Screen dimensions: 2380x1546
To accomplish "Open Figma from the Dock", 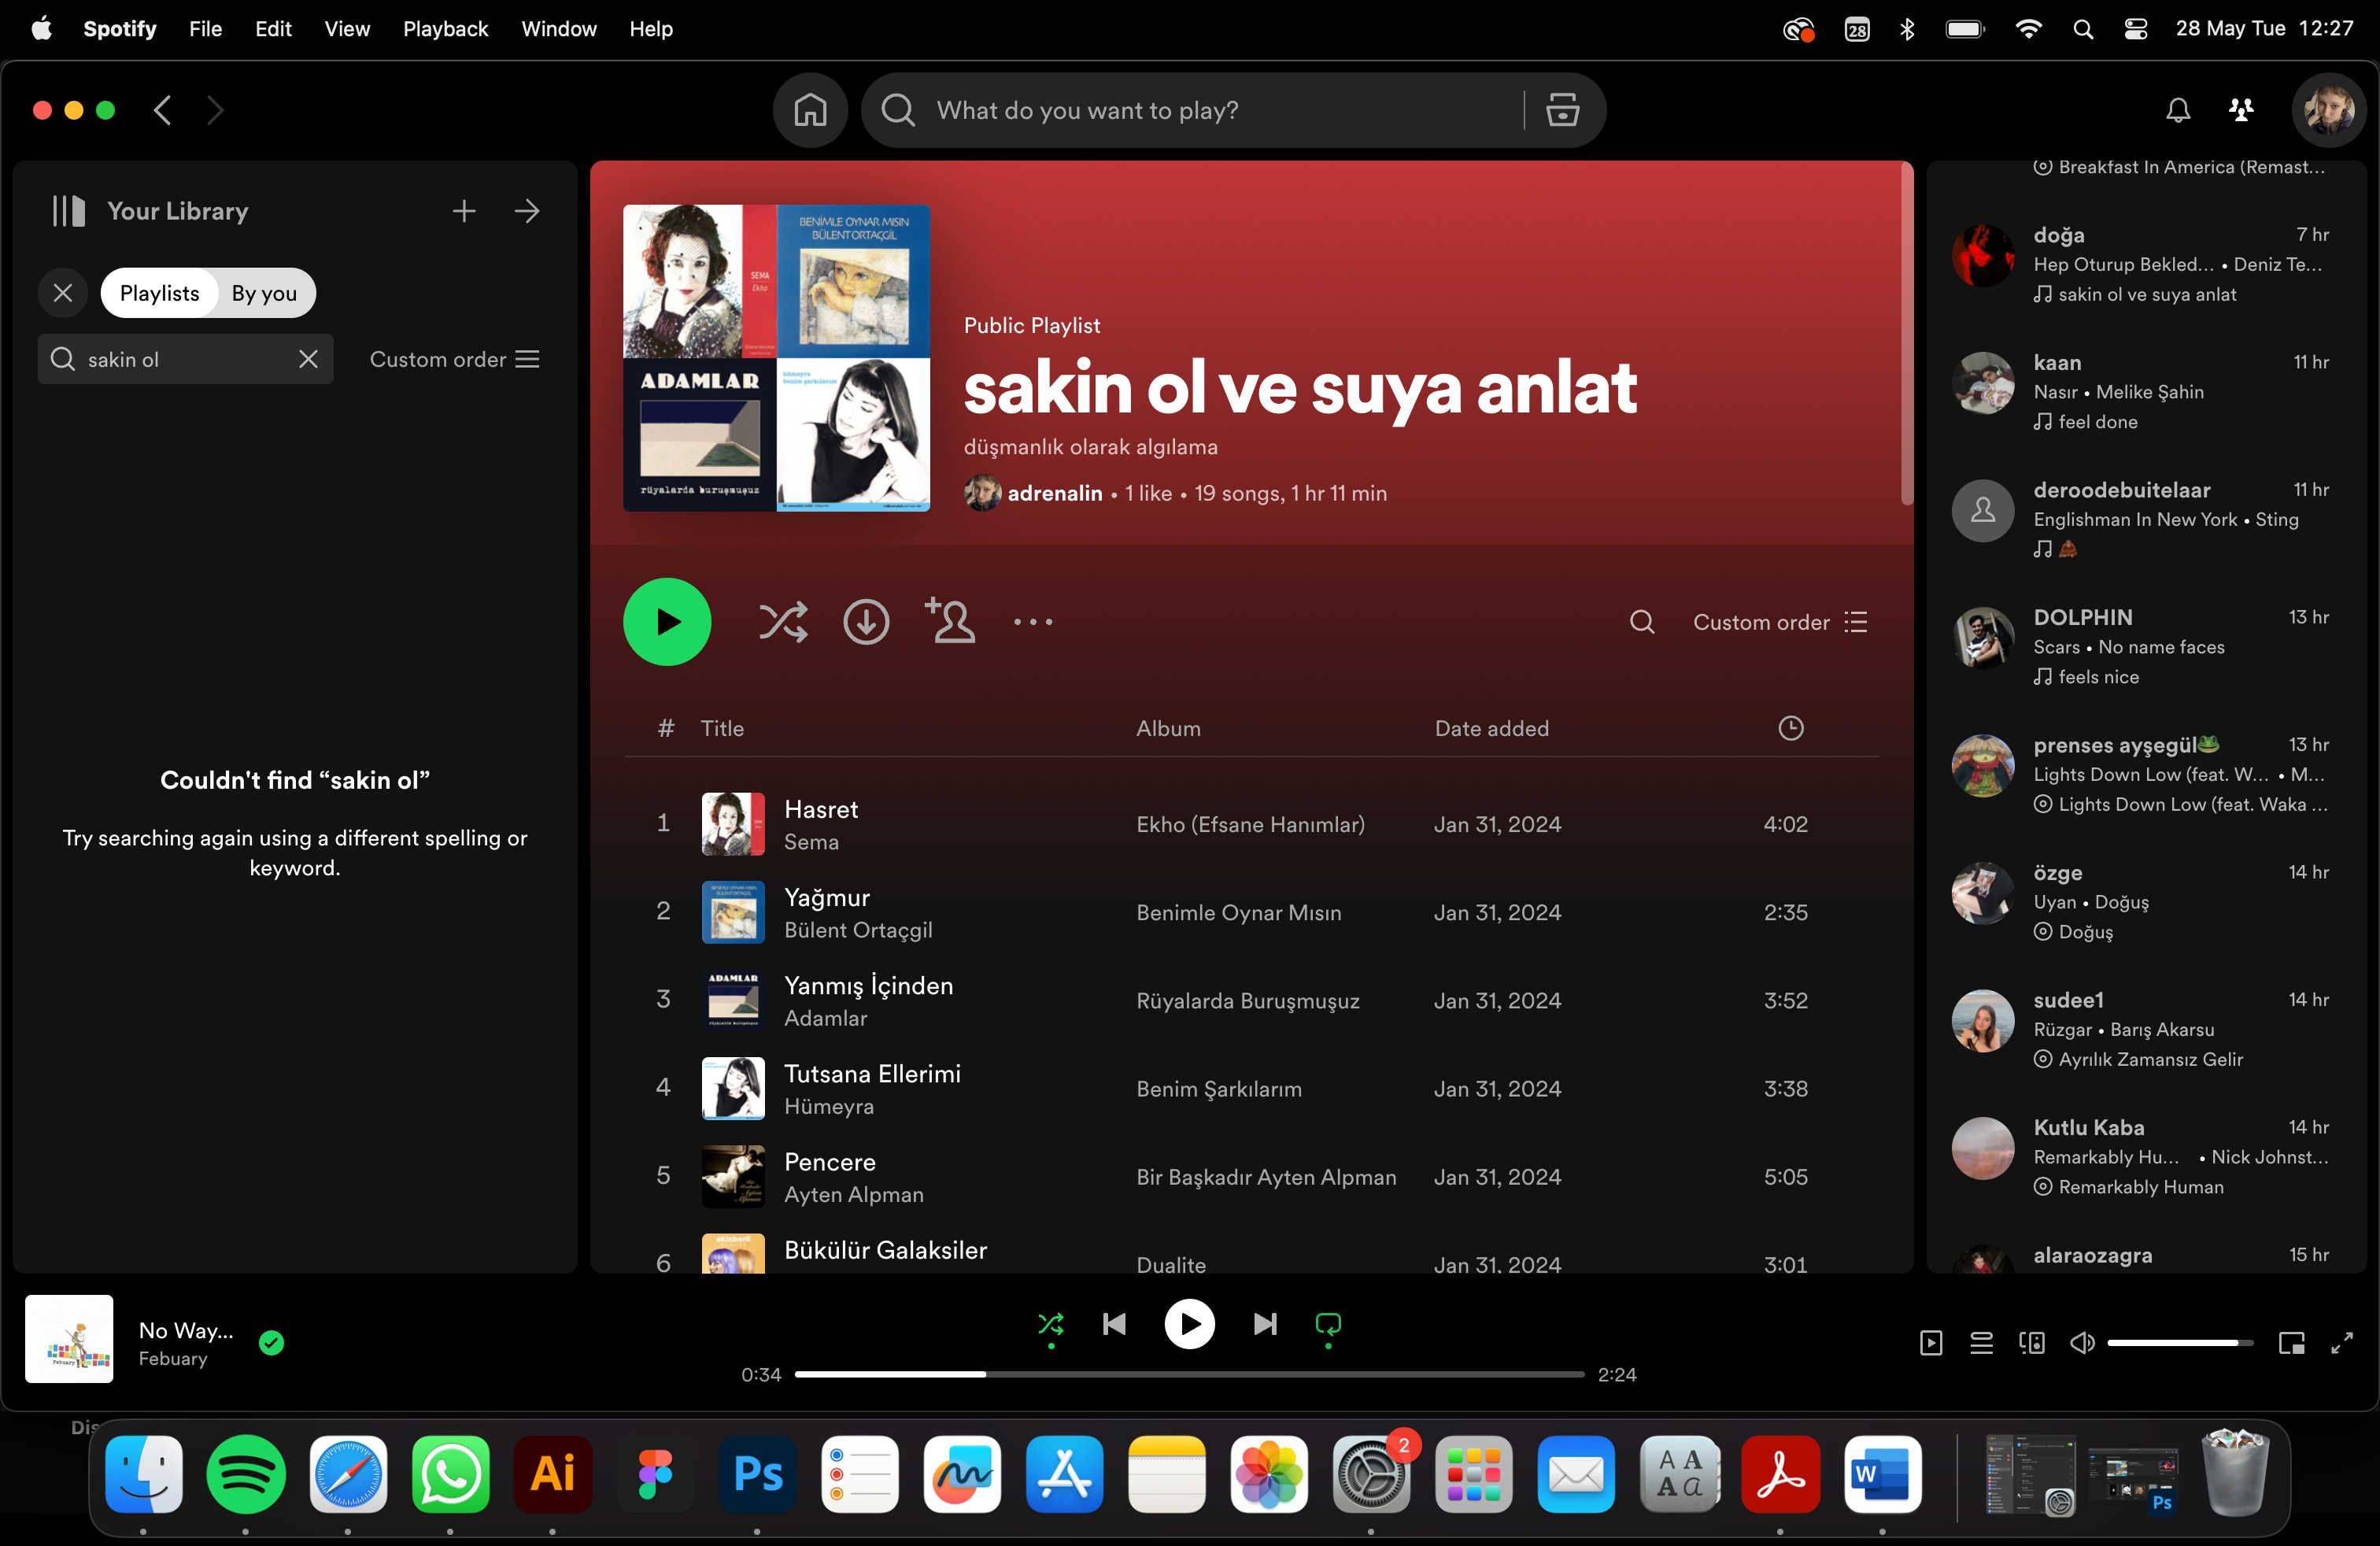I will pyautogui.click(x=655, y=1474).
